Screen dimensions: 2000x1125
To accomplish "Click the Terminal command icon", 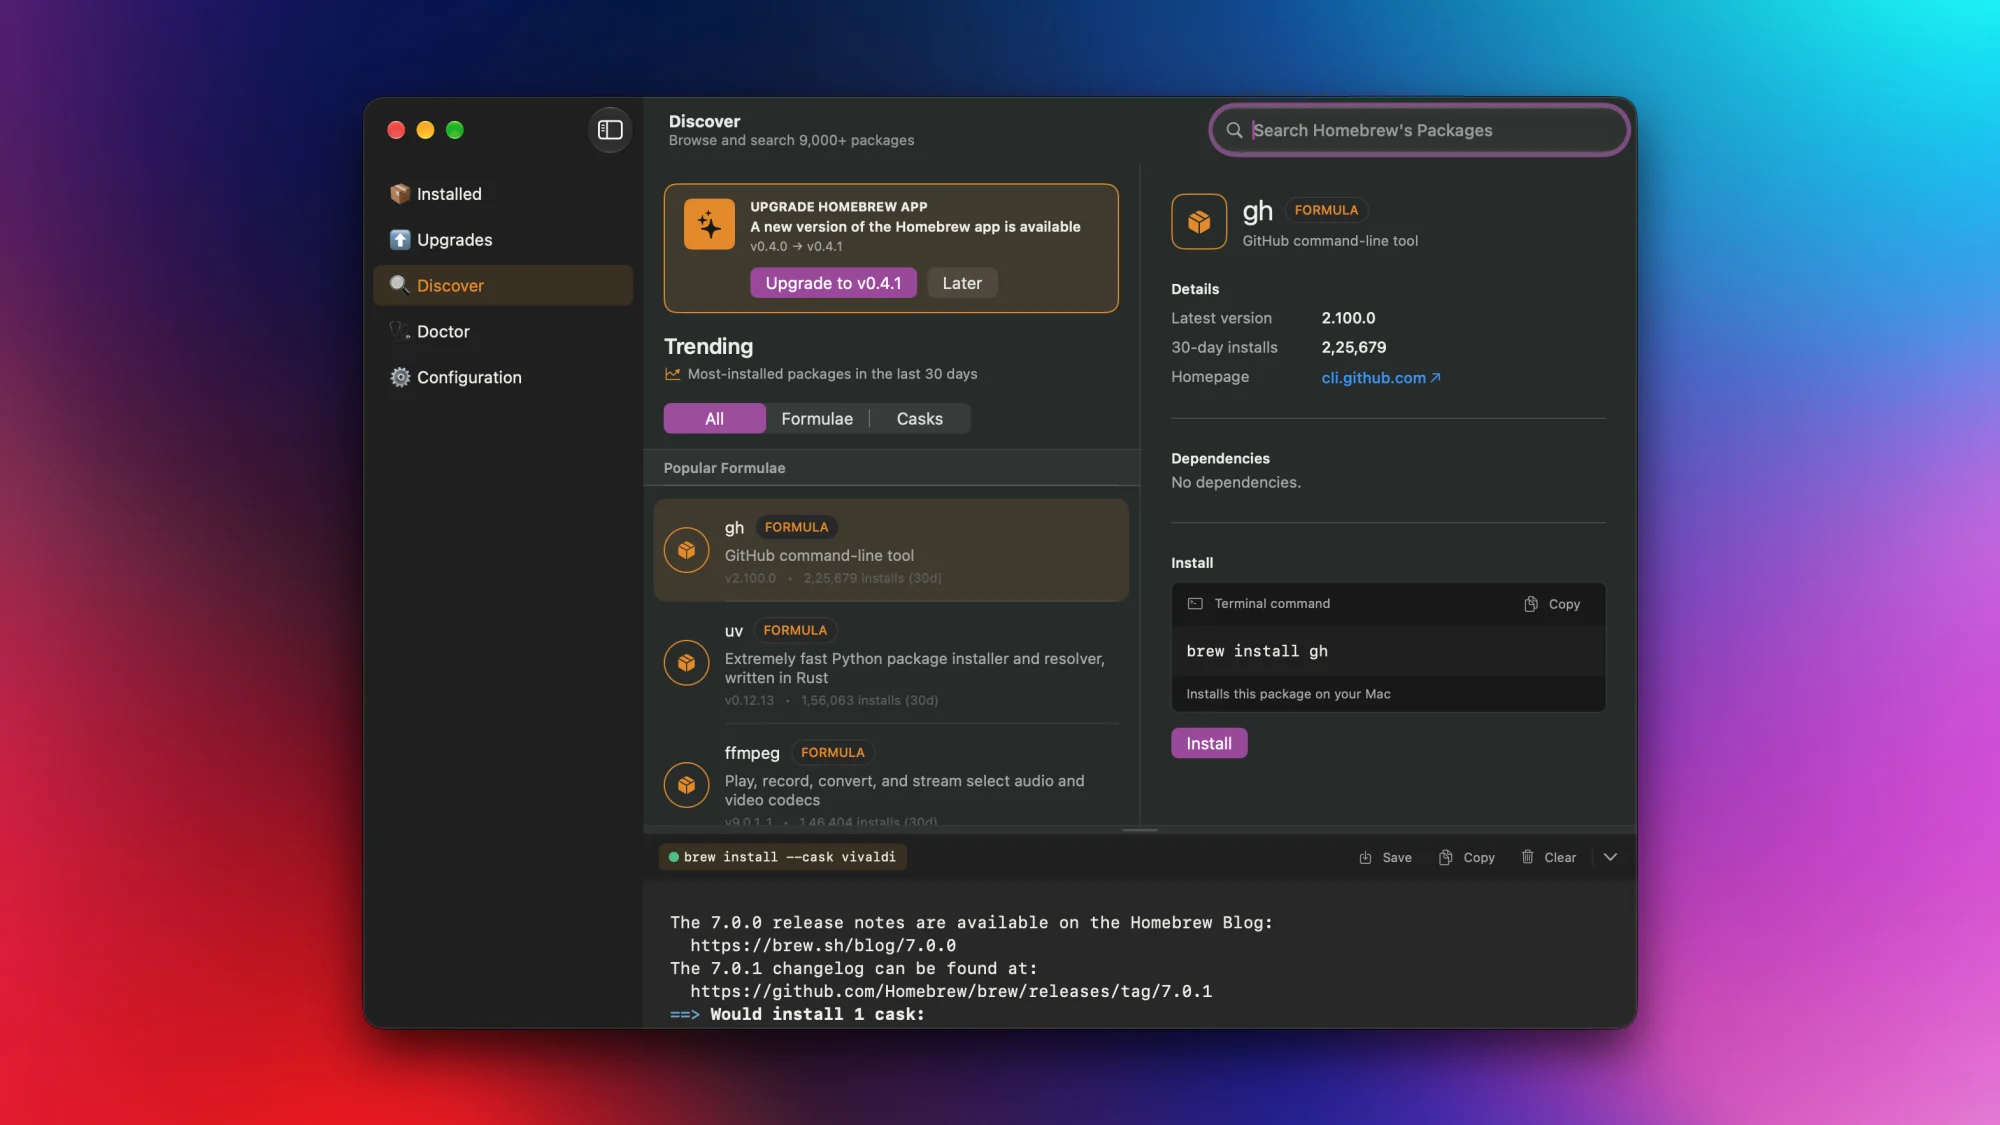I will (x=1195, y=603).
